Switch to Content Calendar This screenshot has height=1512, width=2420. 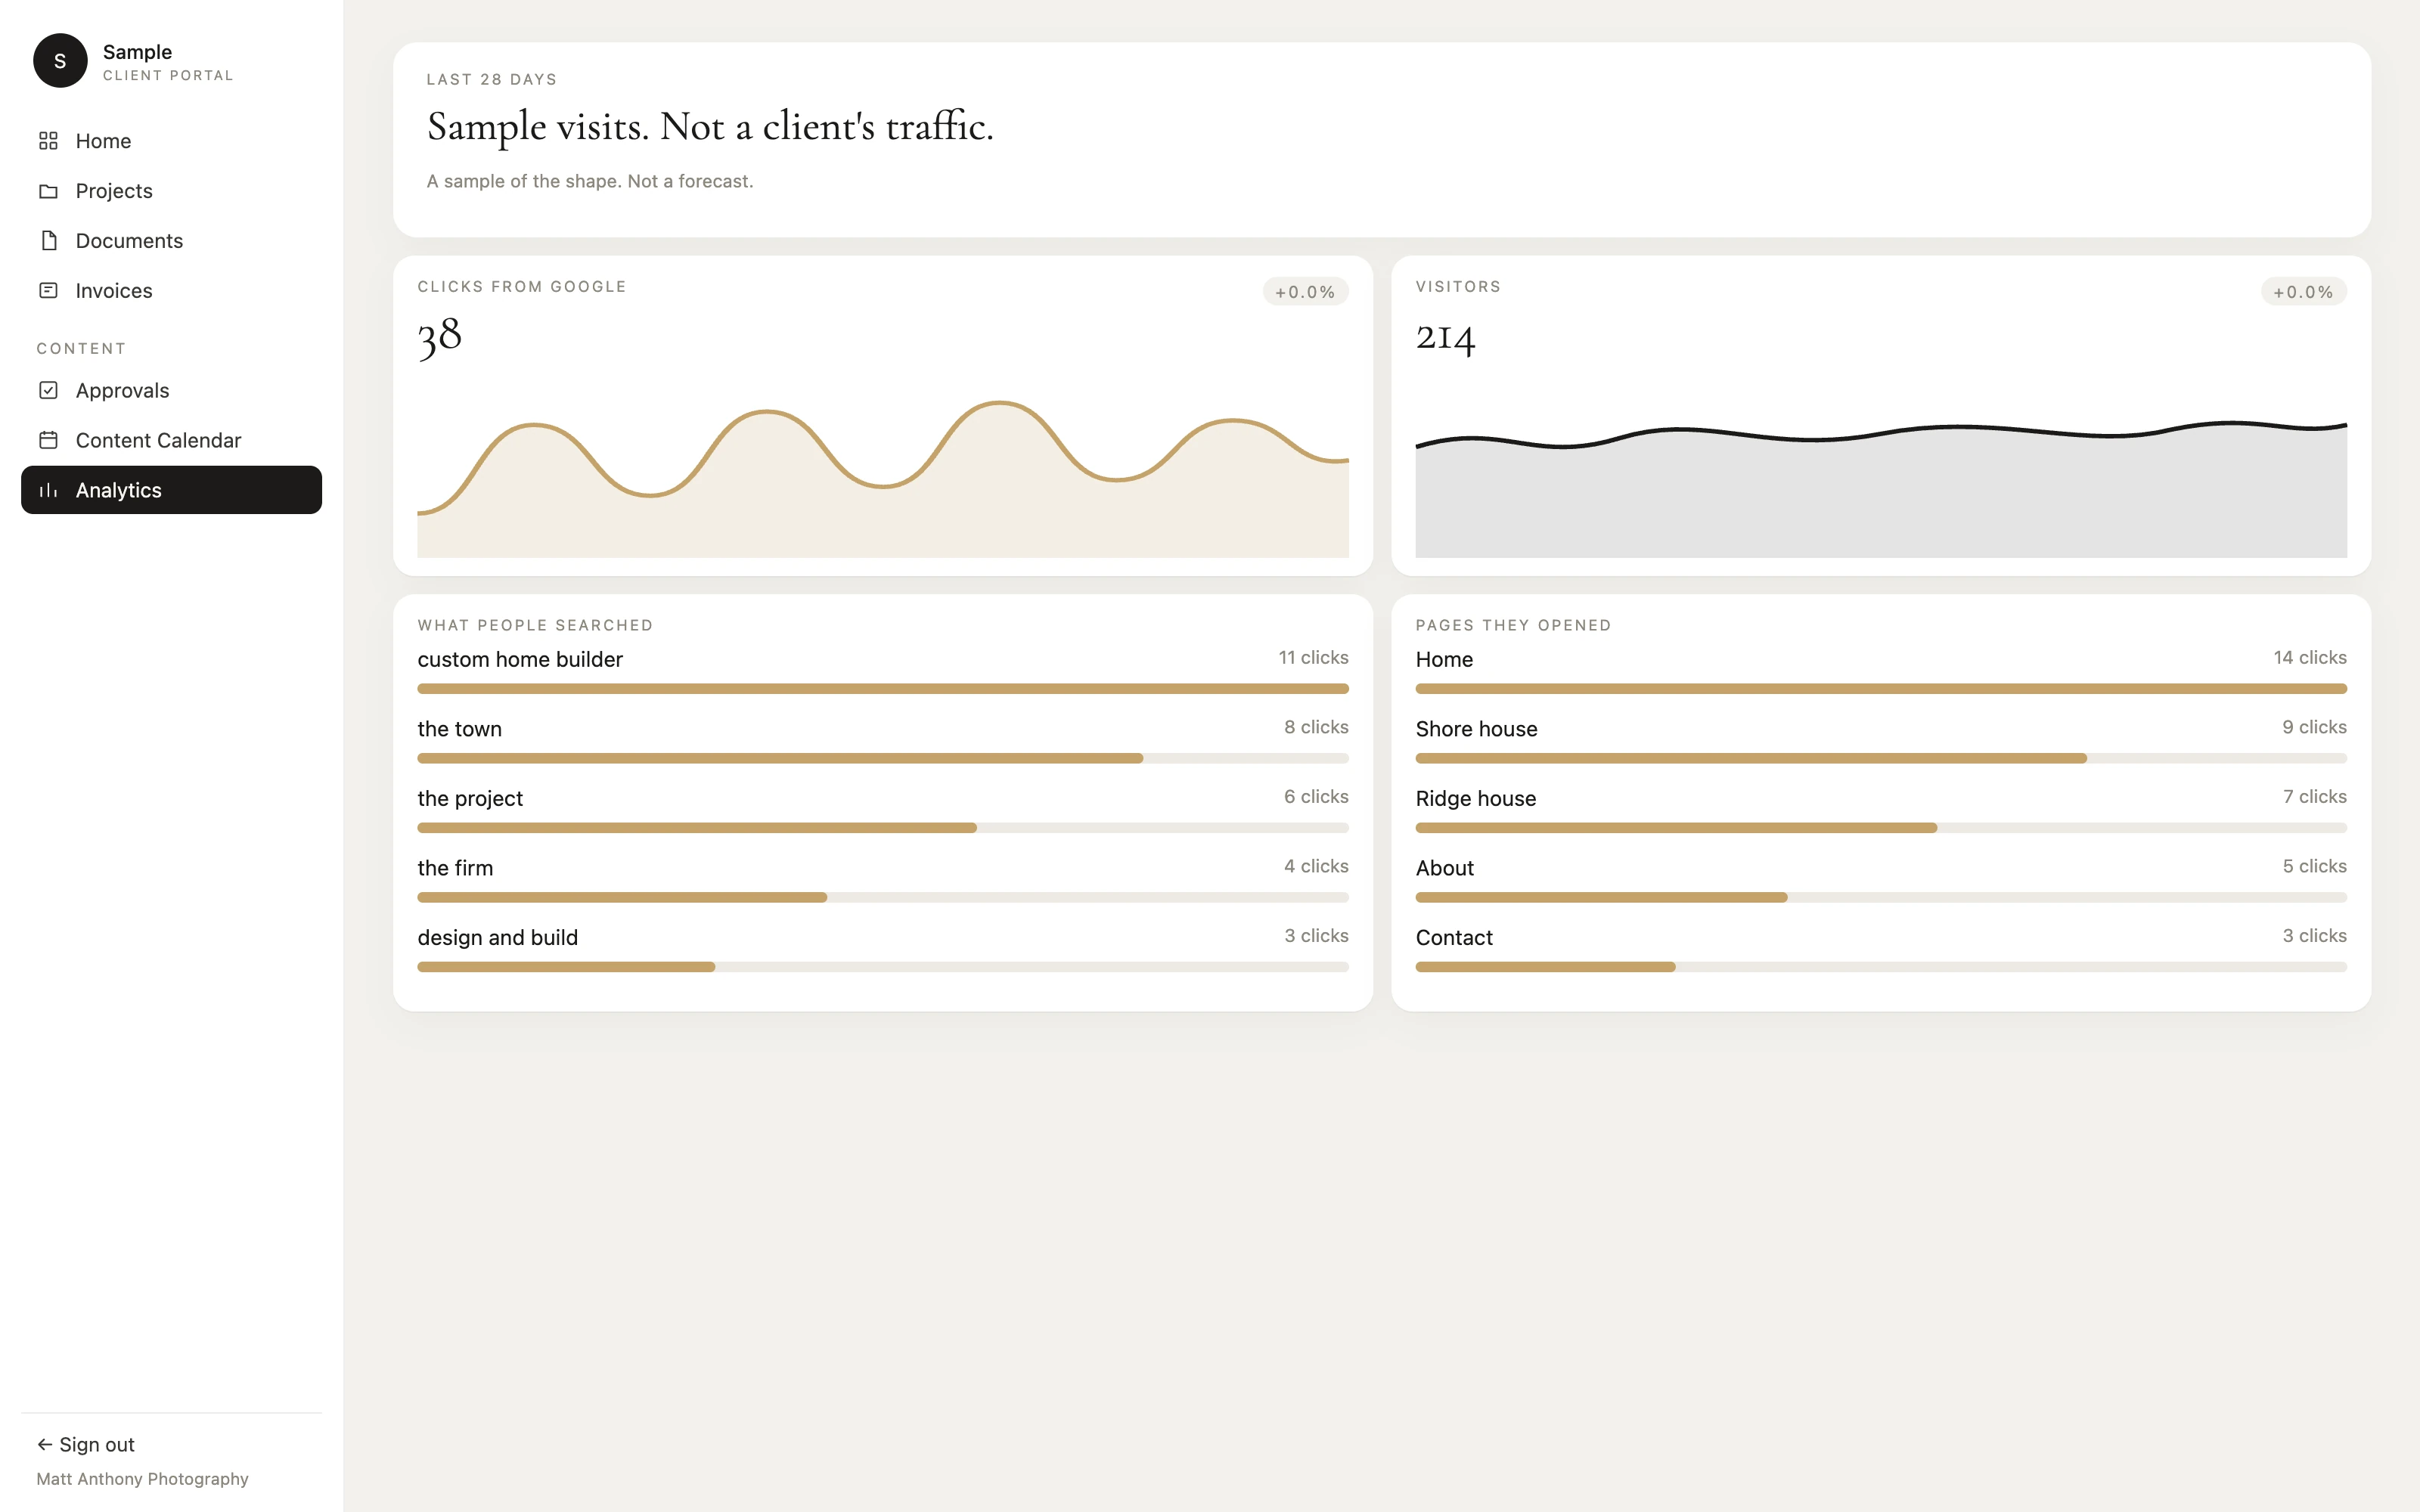pyautogui.click(x=171, y=440)
